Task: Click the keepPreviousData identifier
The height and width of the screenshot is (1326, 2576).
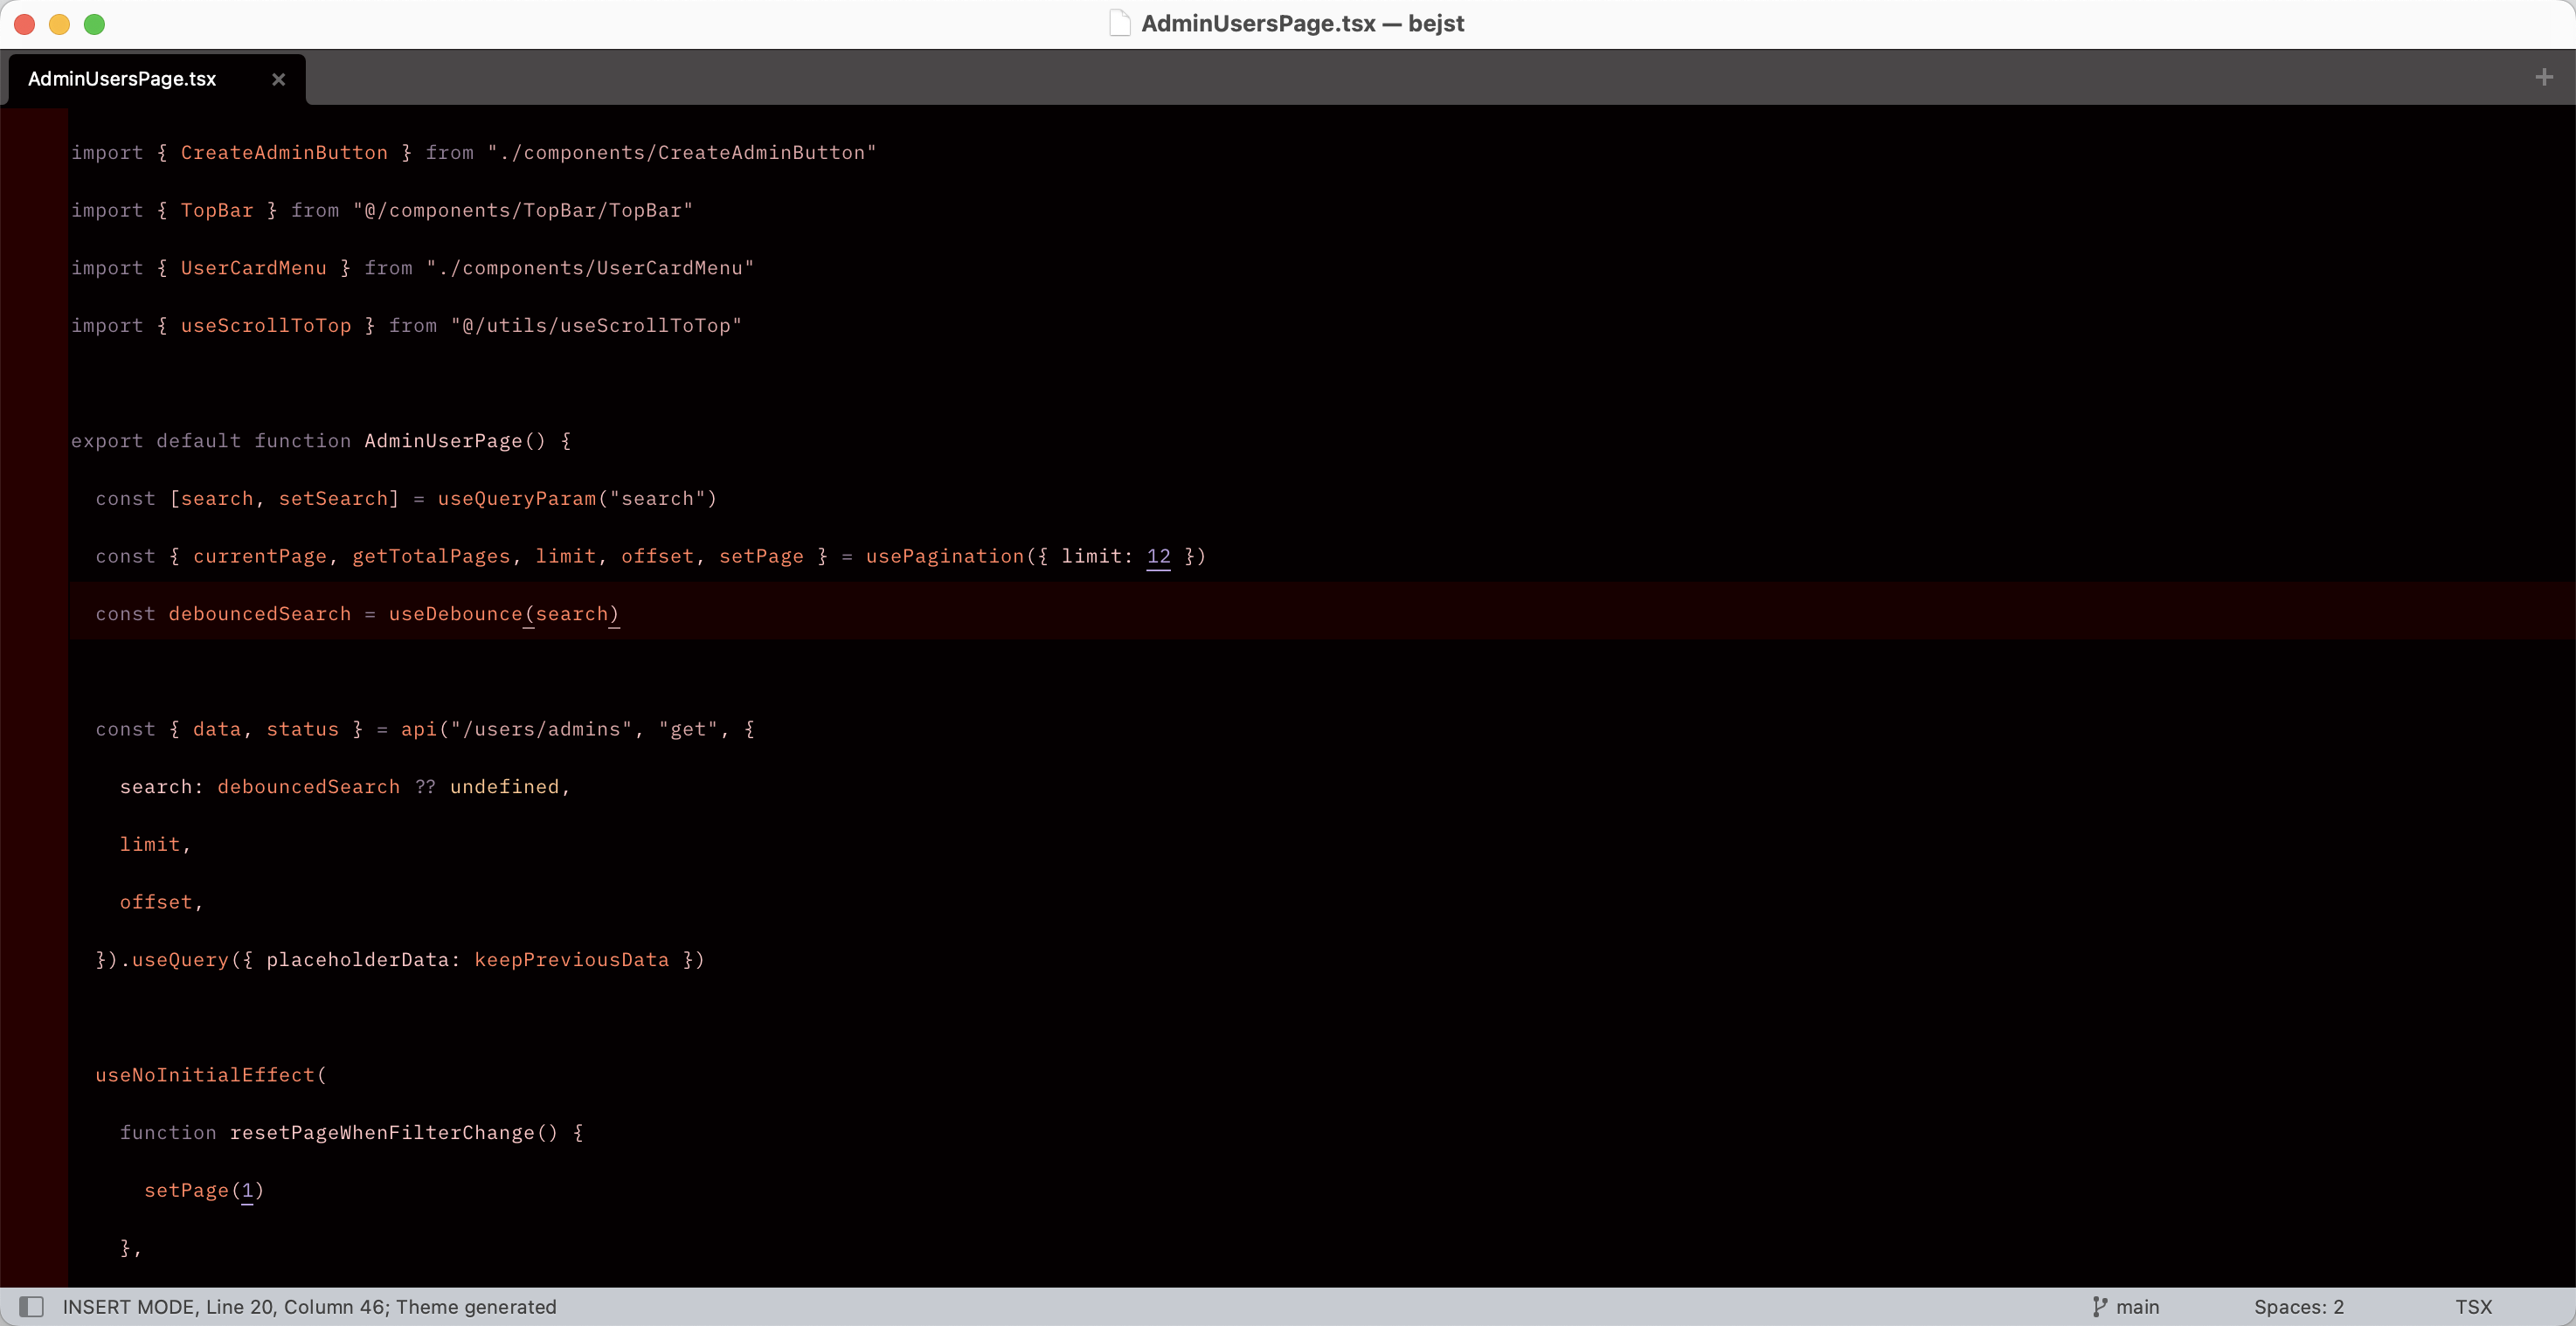Action: (572, 960)
